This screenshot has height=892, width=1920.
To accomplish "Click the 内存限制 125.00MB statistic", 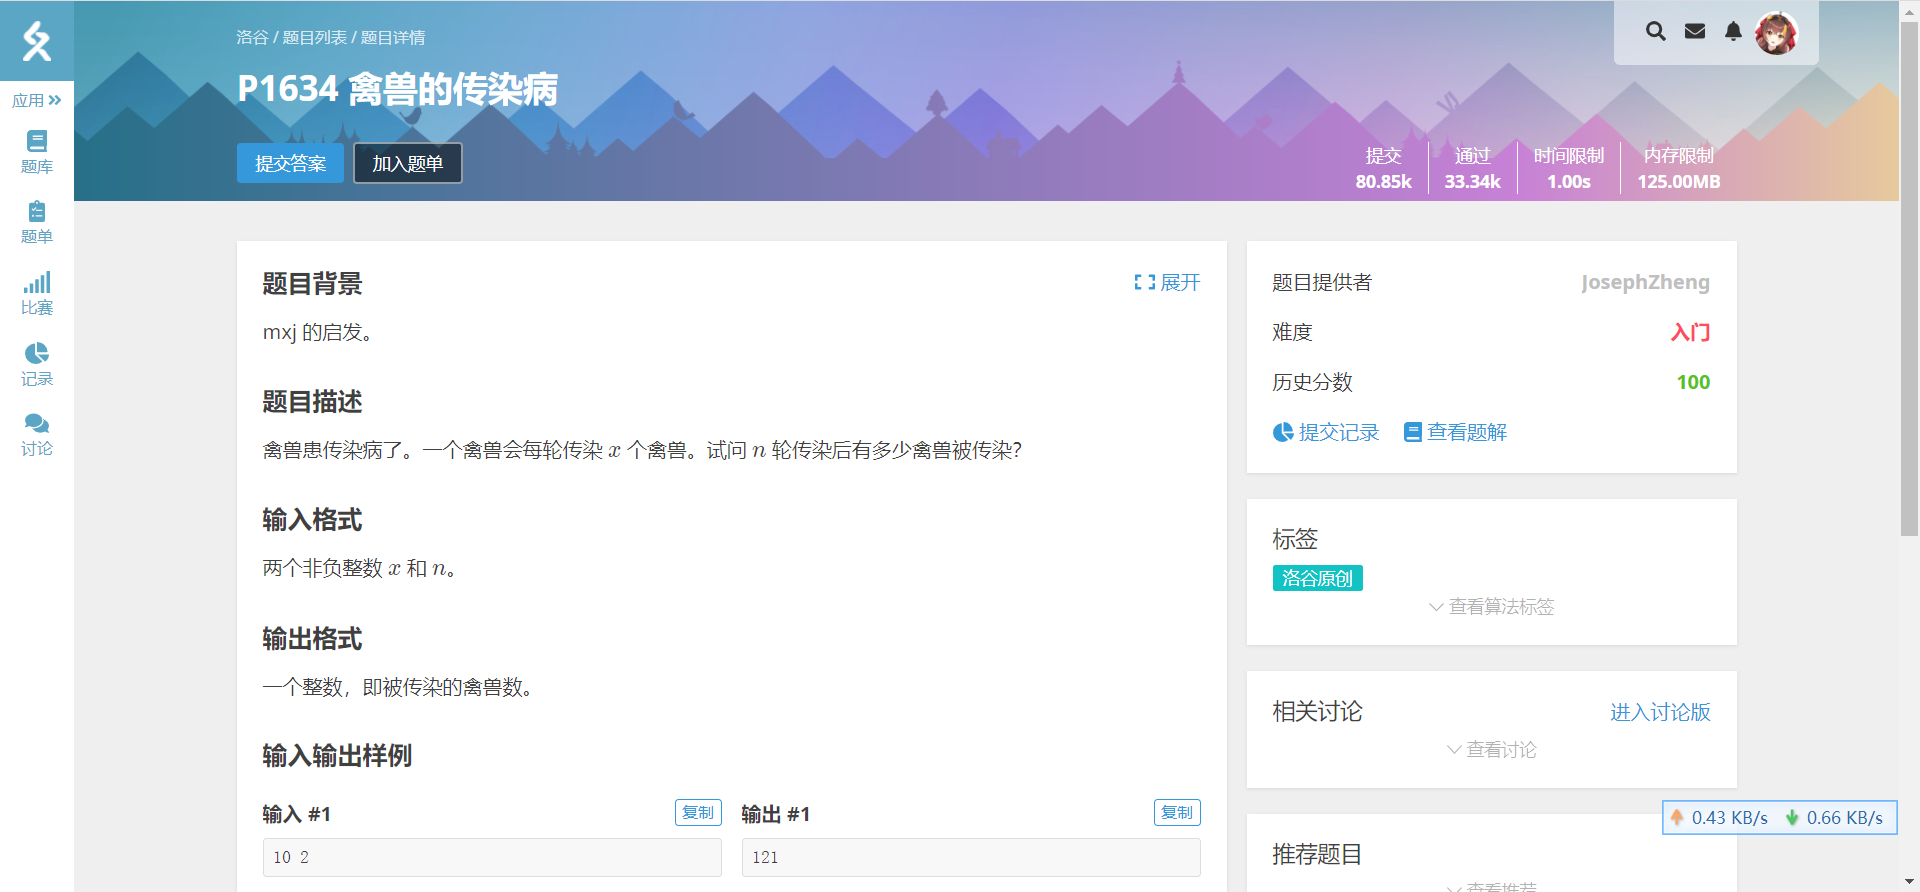I will pyautogui.click(x=1679, y=168).
